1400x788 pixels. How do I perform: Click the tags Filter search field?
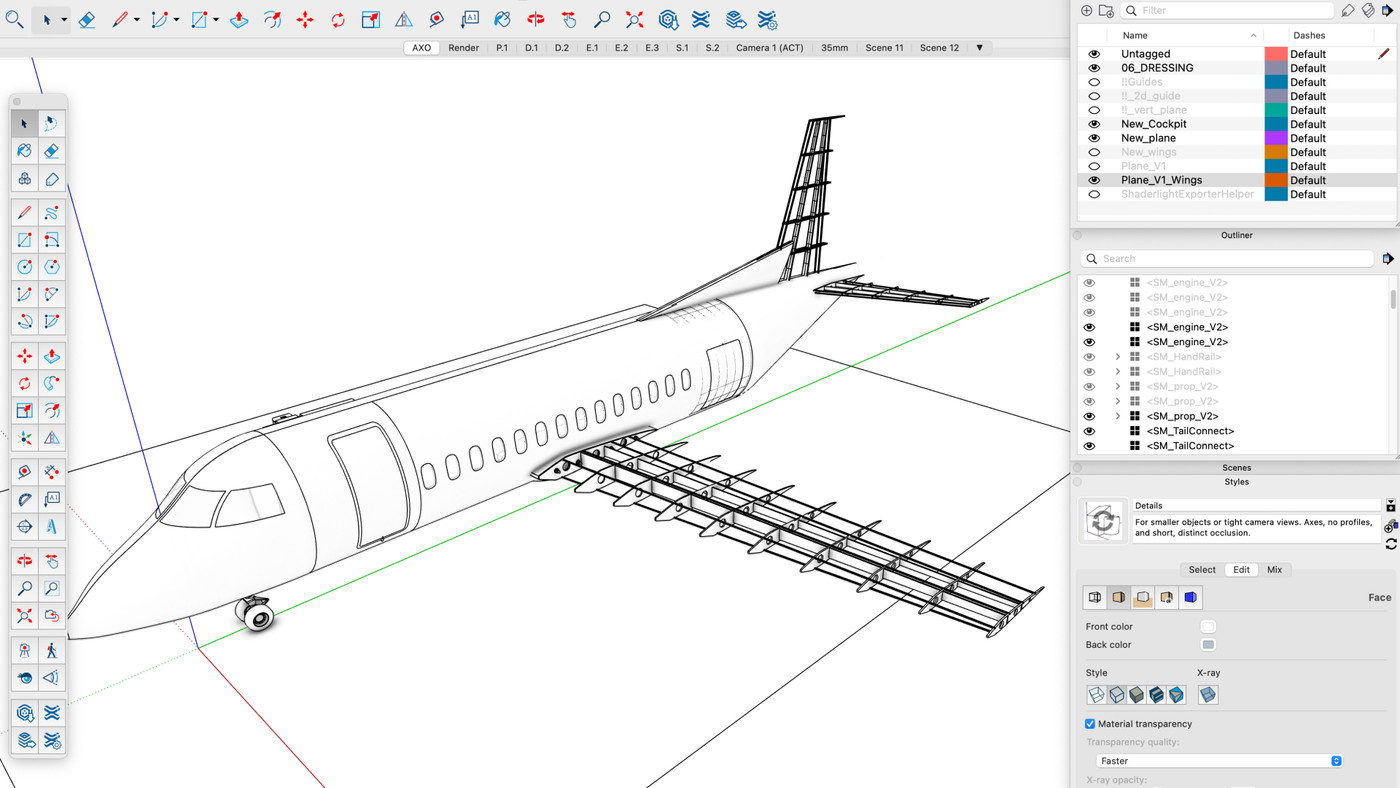coord(1227,10)
